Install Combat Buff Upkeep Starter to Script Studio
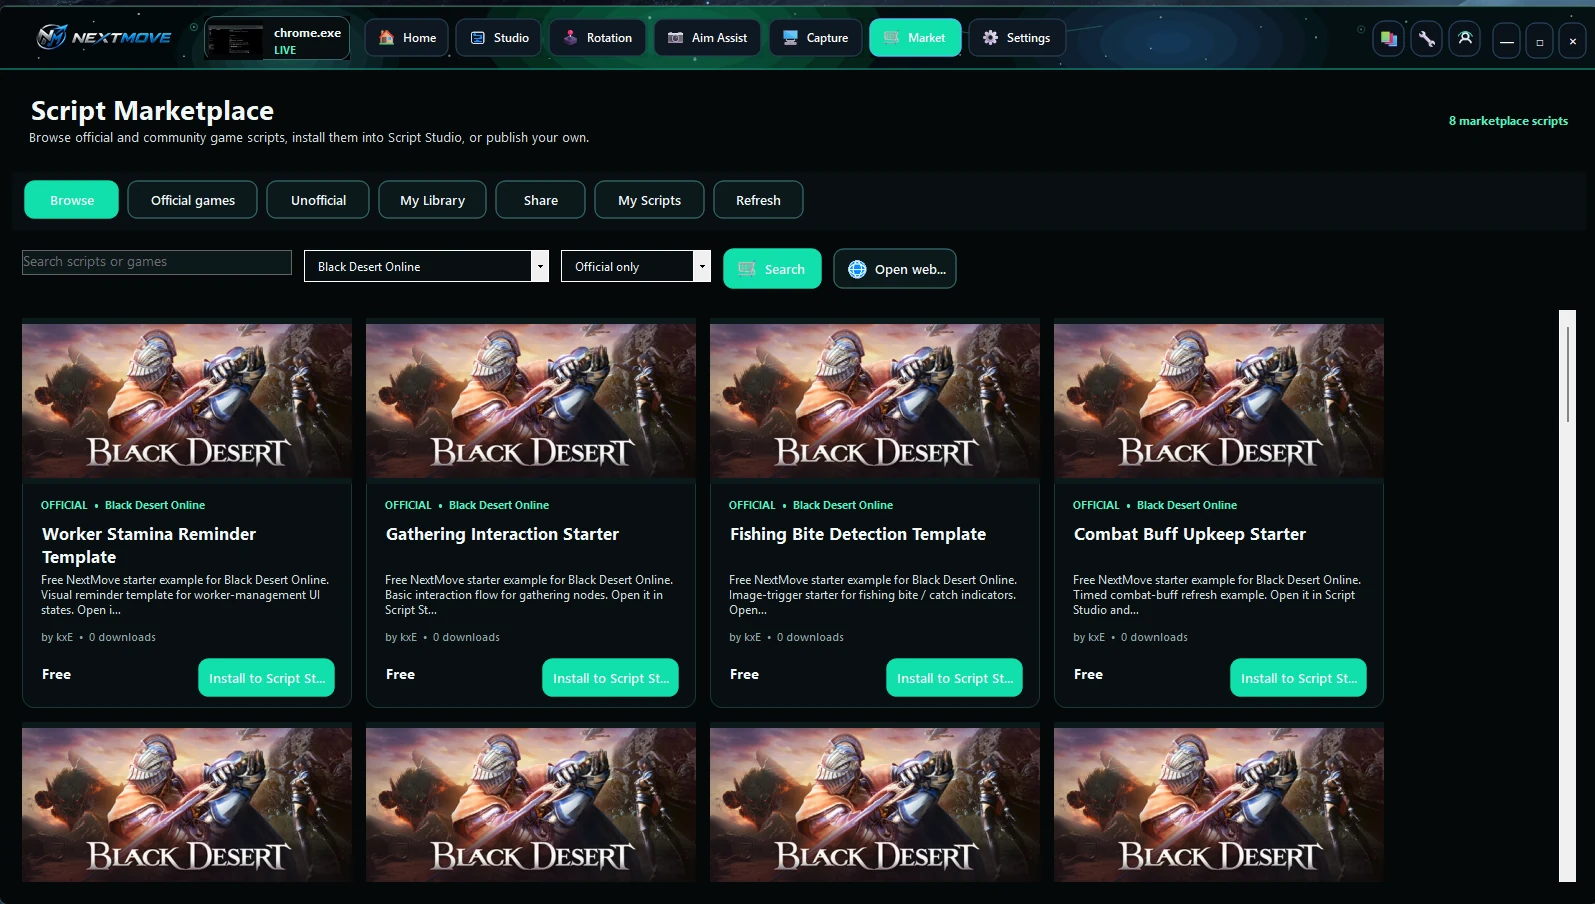Screen dimensions: 1595x904 click(x=1298, y=678)
